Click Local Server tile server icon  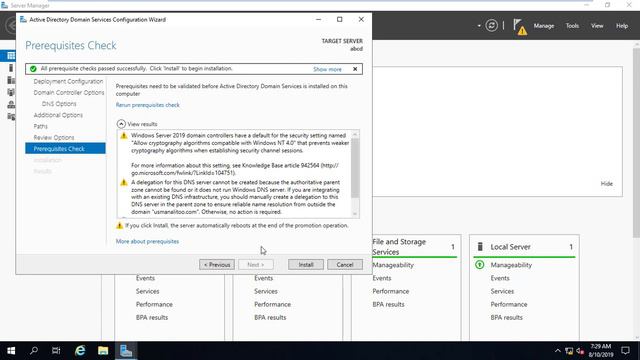coord(480,247)
